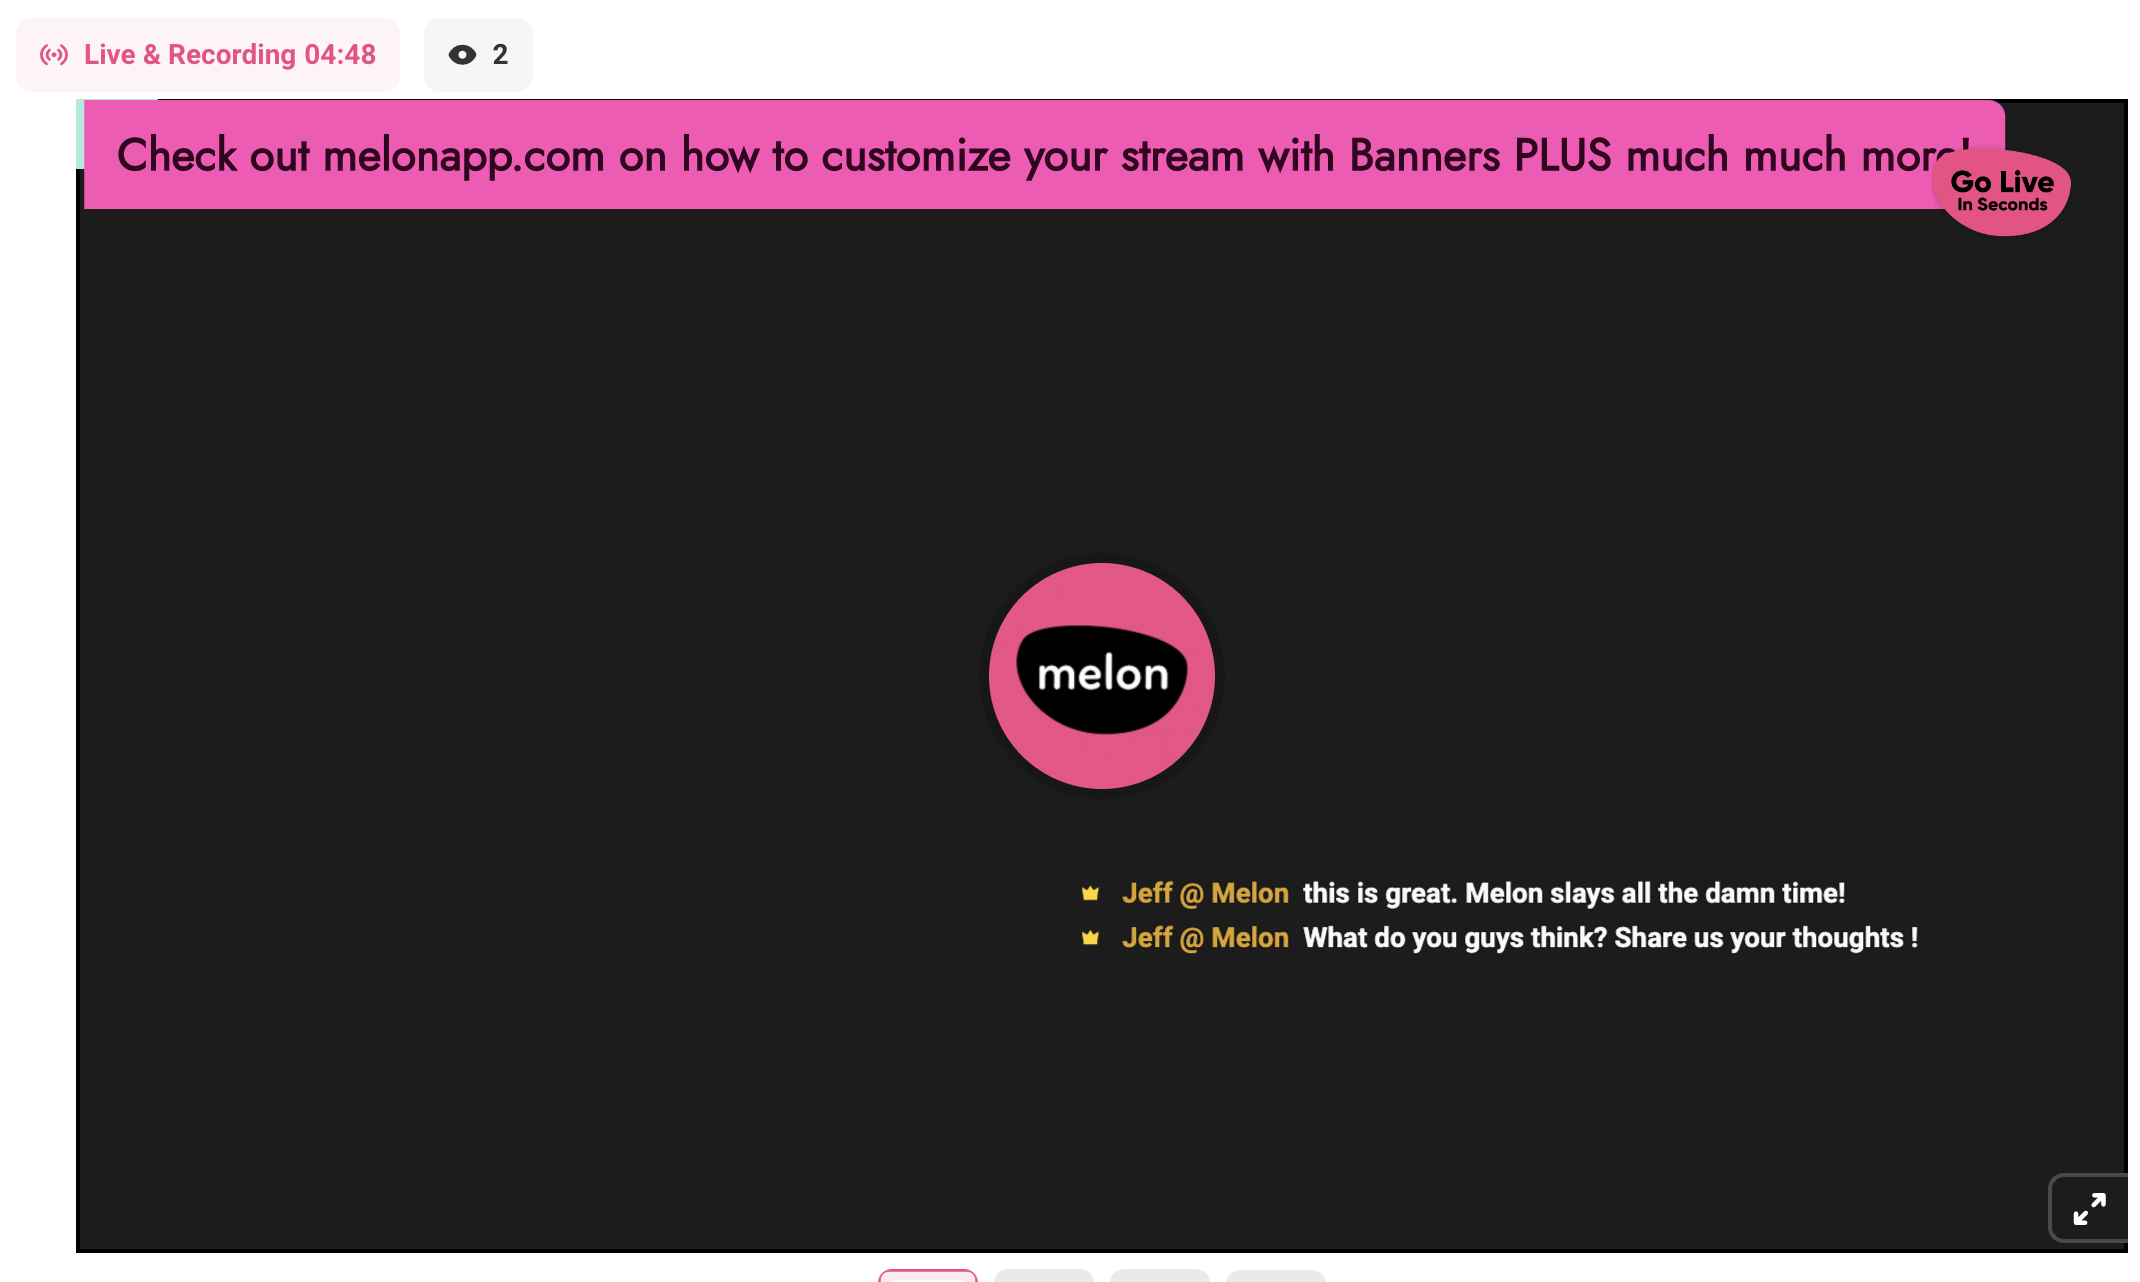Switch to the fourth layout option
This screenshot has height=1282, width=2140.
click(1276, 1275)
